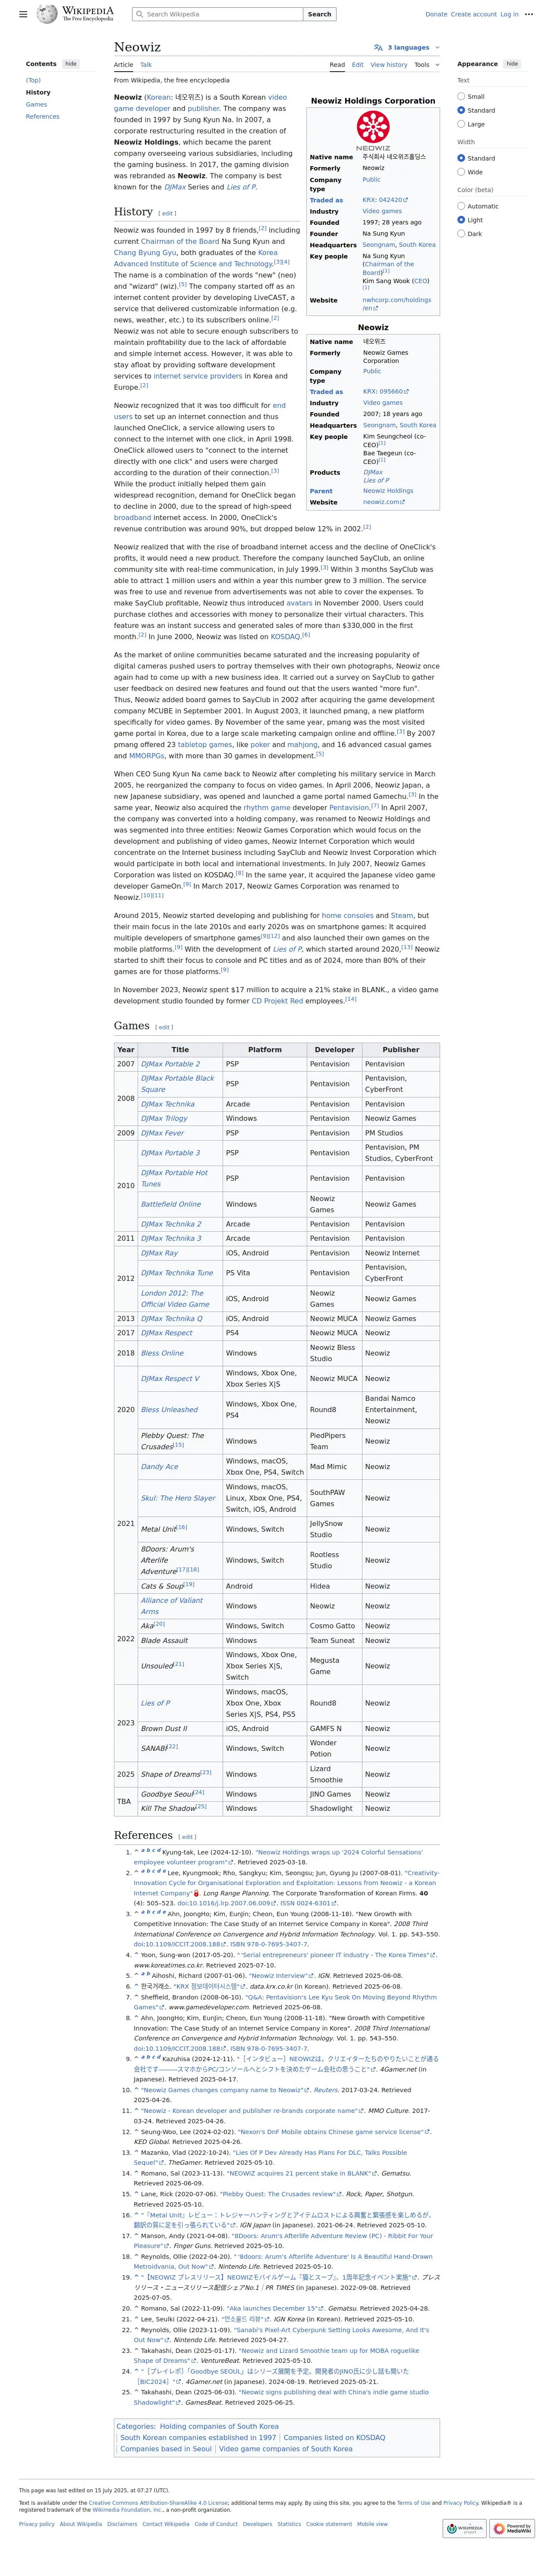Edit the History section
Image resolution: width=554 pixels, height=2576 pixels.
(167, 213)
